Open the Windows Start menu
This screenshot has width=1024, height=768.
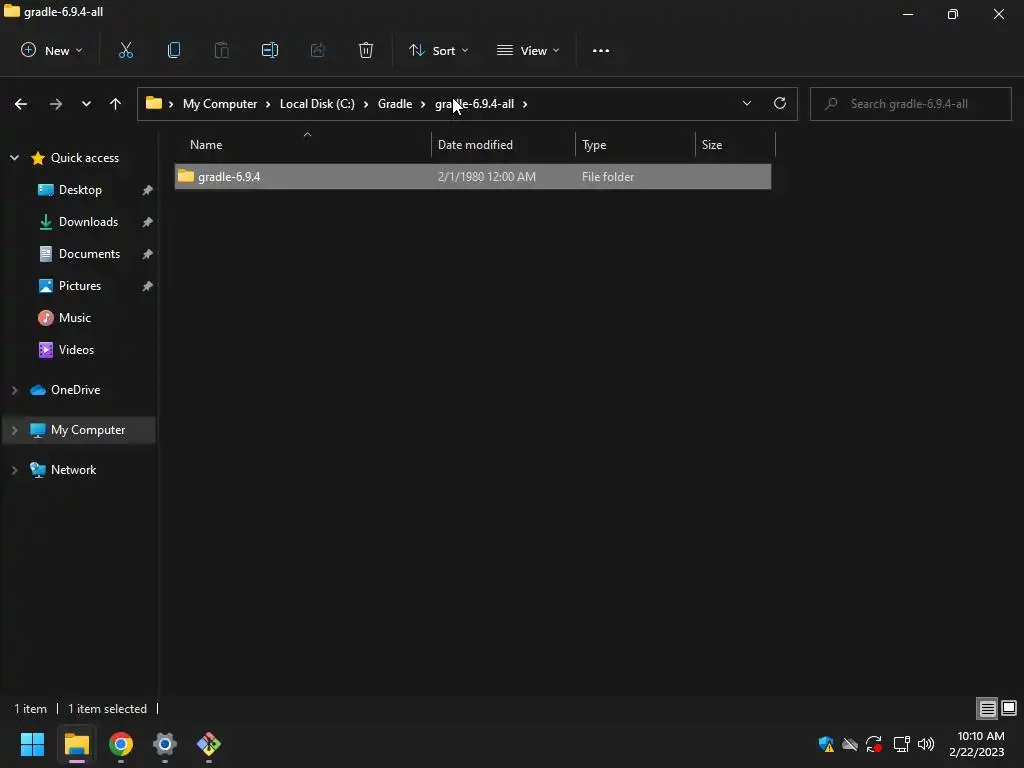point(32,744)
